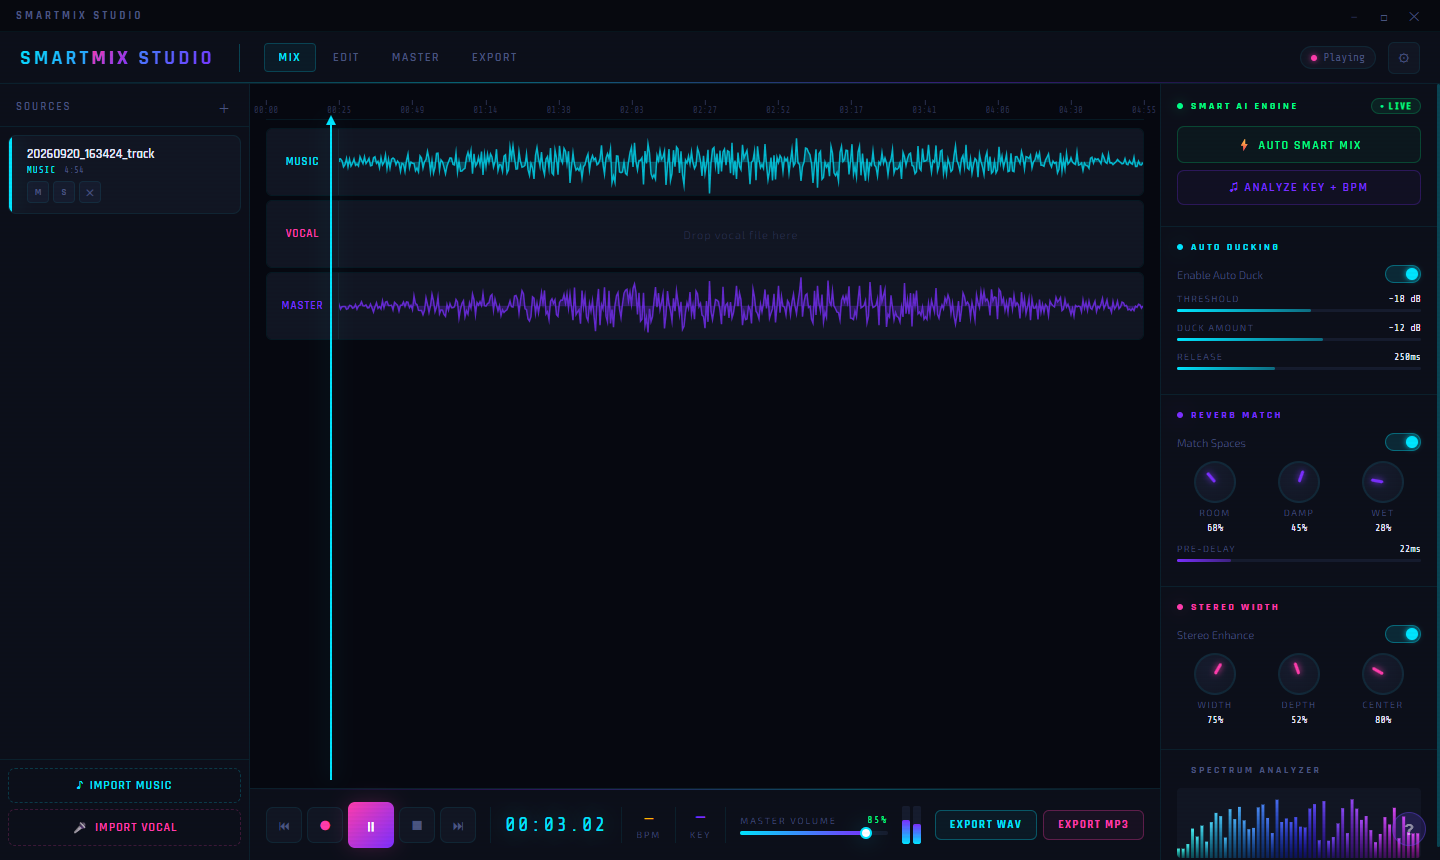Image resolution: width=1440 pixels, height=860 pixels.
Task: Click the Vocal track drop zone
Action: click(x=740, y=235)
